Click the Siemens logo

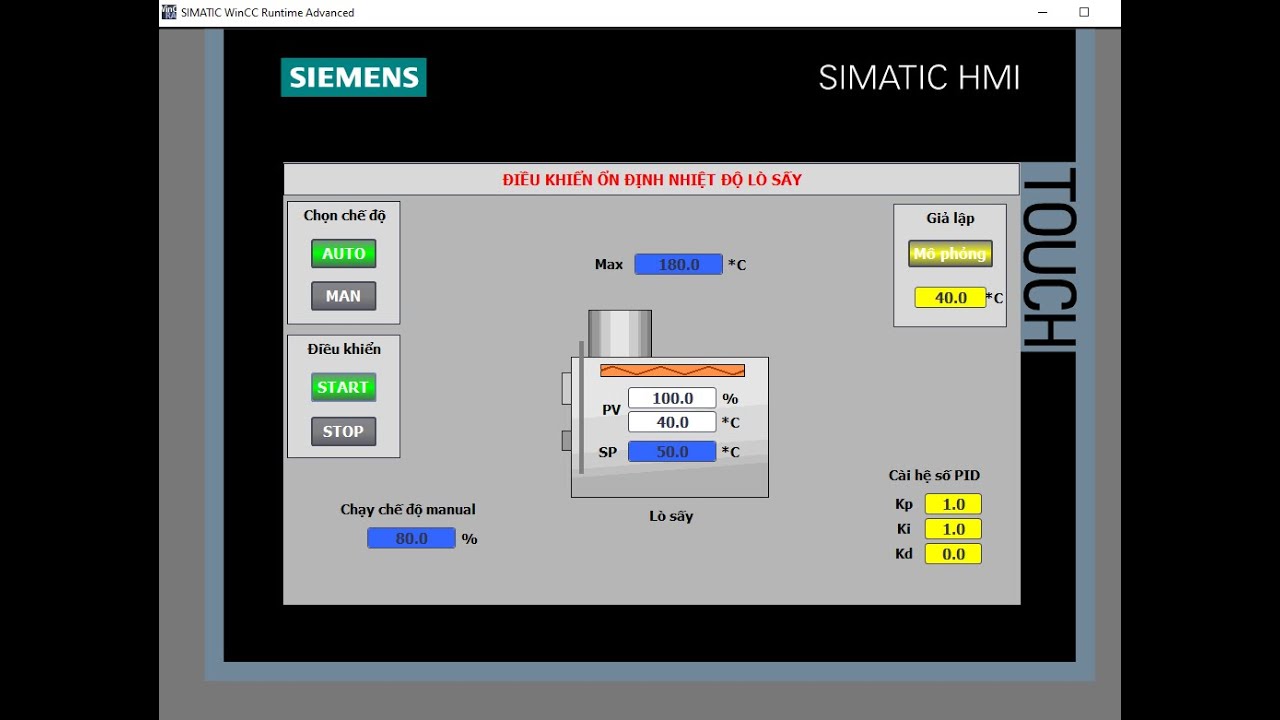pos(353,77)
